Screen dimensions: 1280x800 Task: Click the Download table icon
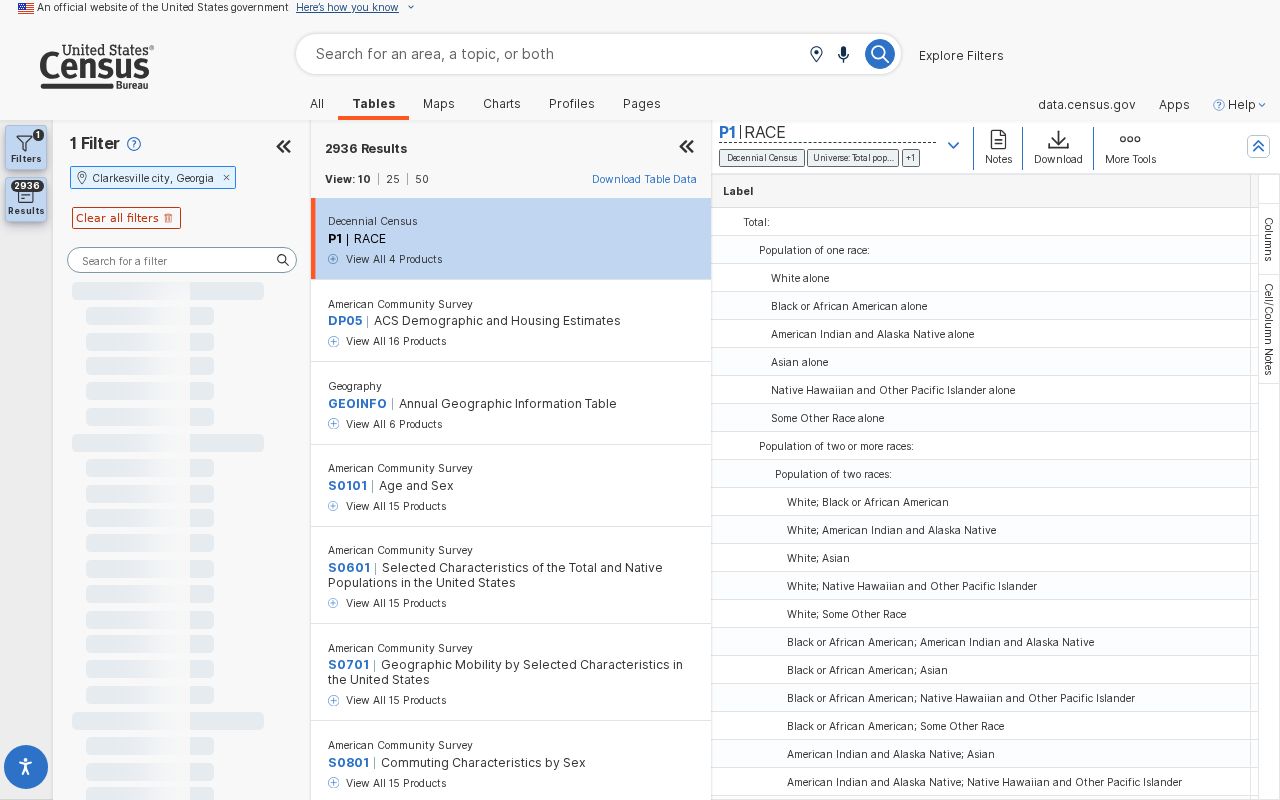[1058, 147]
